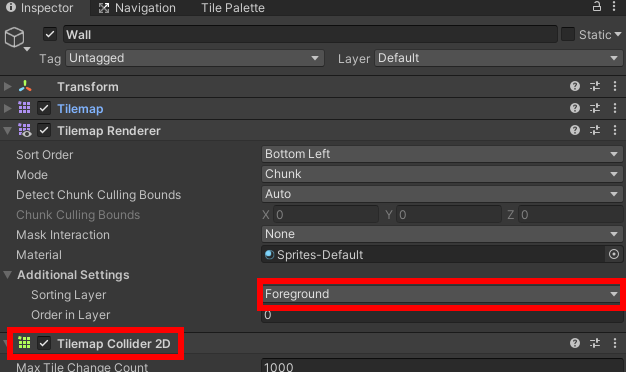The width and height of the screenshot is (626, 372).
Task: Open the Tilemap preset selector icon
Action: (595, 108)
